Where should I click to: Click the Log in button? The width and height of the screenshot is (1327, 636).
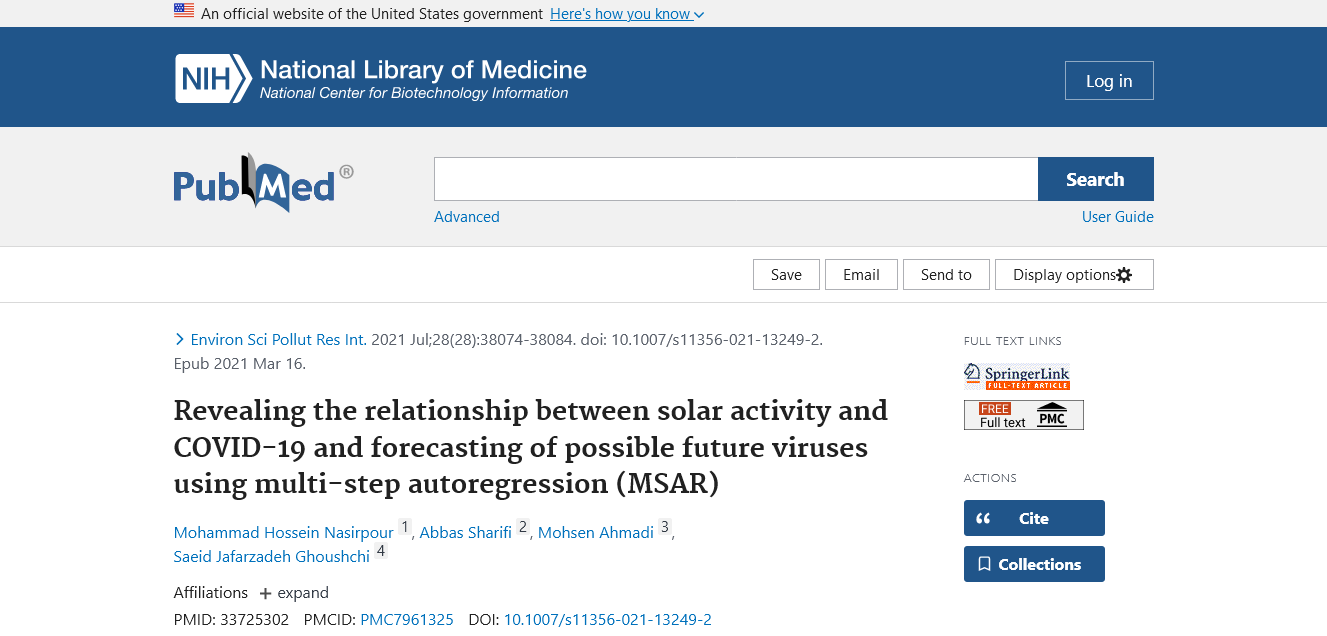[1109, 81]
